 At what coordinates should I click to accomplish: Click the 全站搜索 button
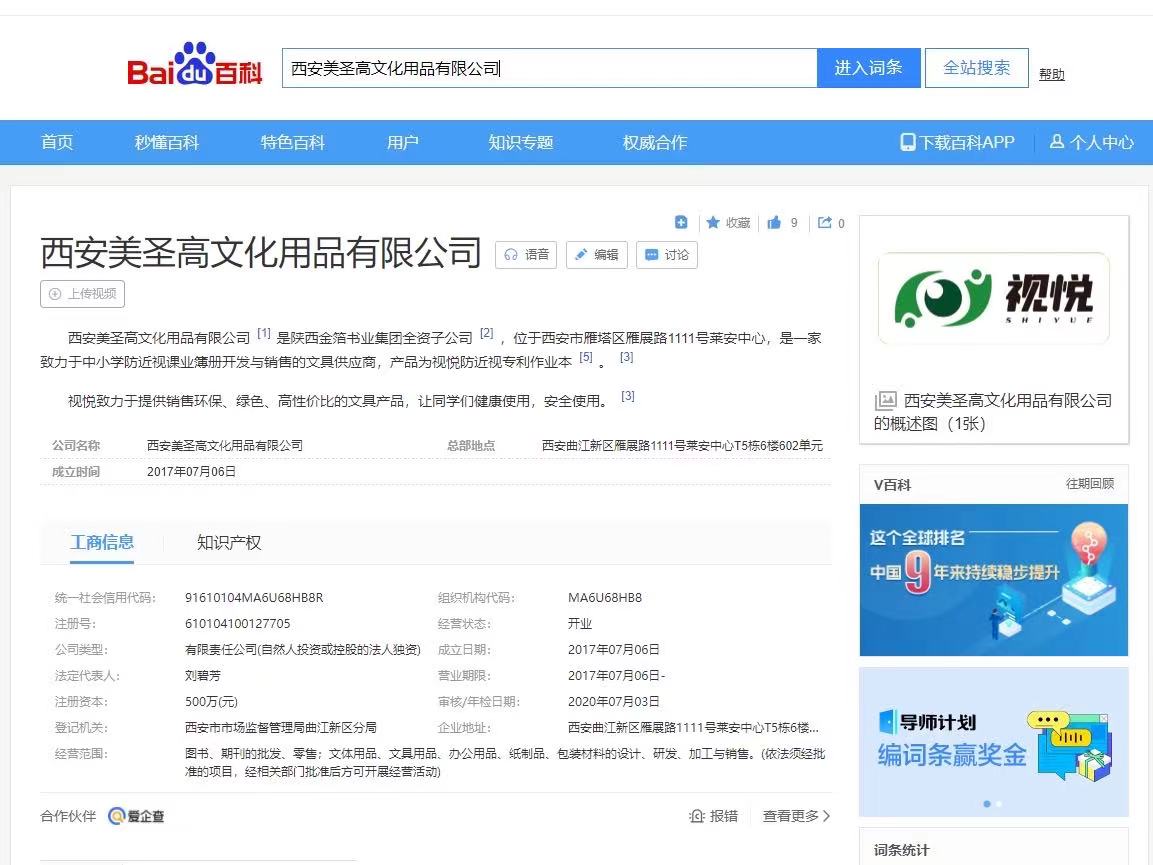coord(976,67)
